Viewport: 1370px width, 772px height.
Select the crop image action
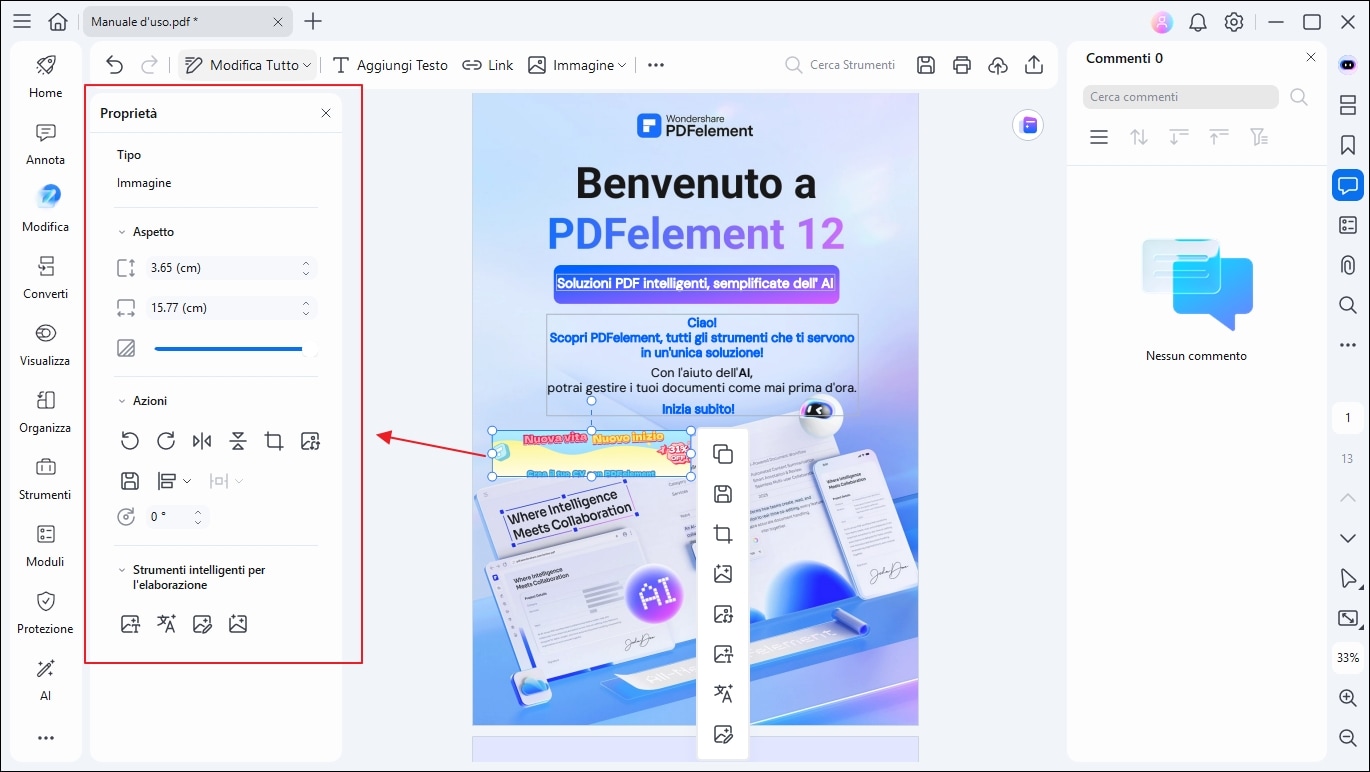pos(274,441)
